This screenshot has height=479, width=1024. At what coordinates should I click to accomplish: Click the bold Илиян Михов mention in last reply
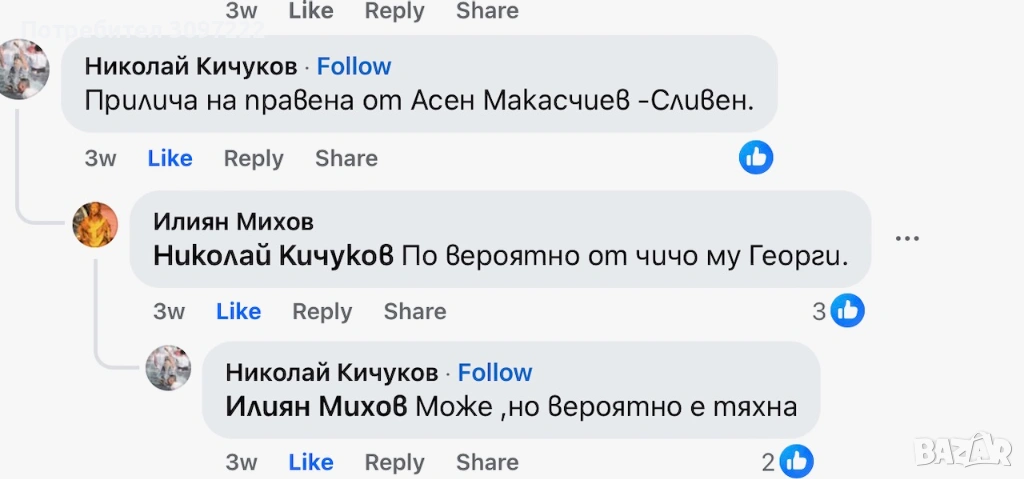(316, 407)
